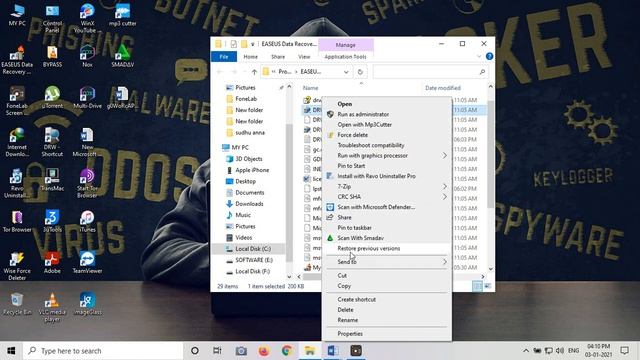Expand the Run with graphics processor submenu
This screenshot has width=640, height=360.
(x=444, y=156)
